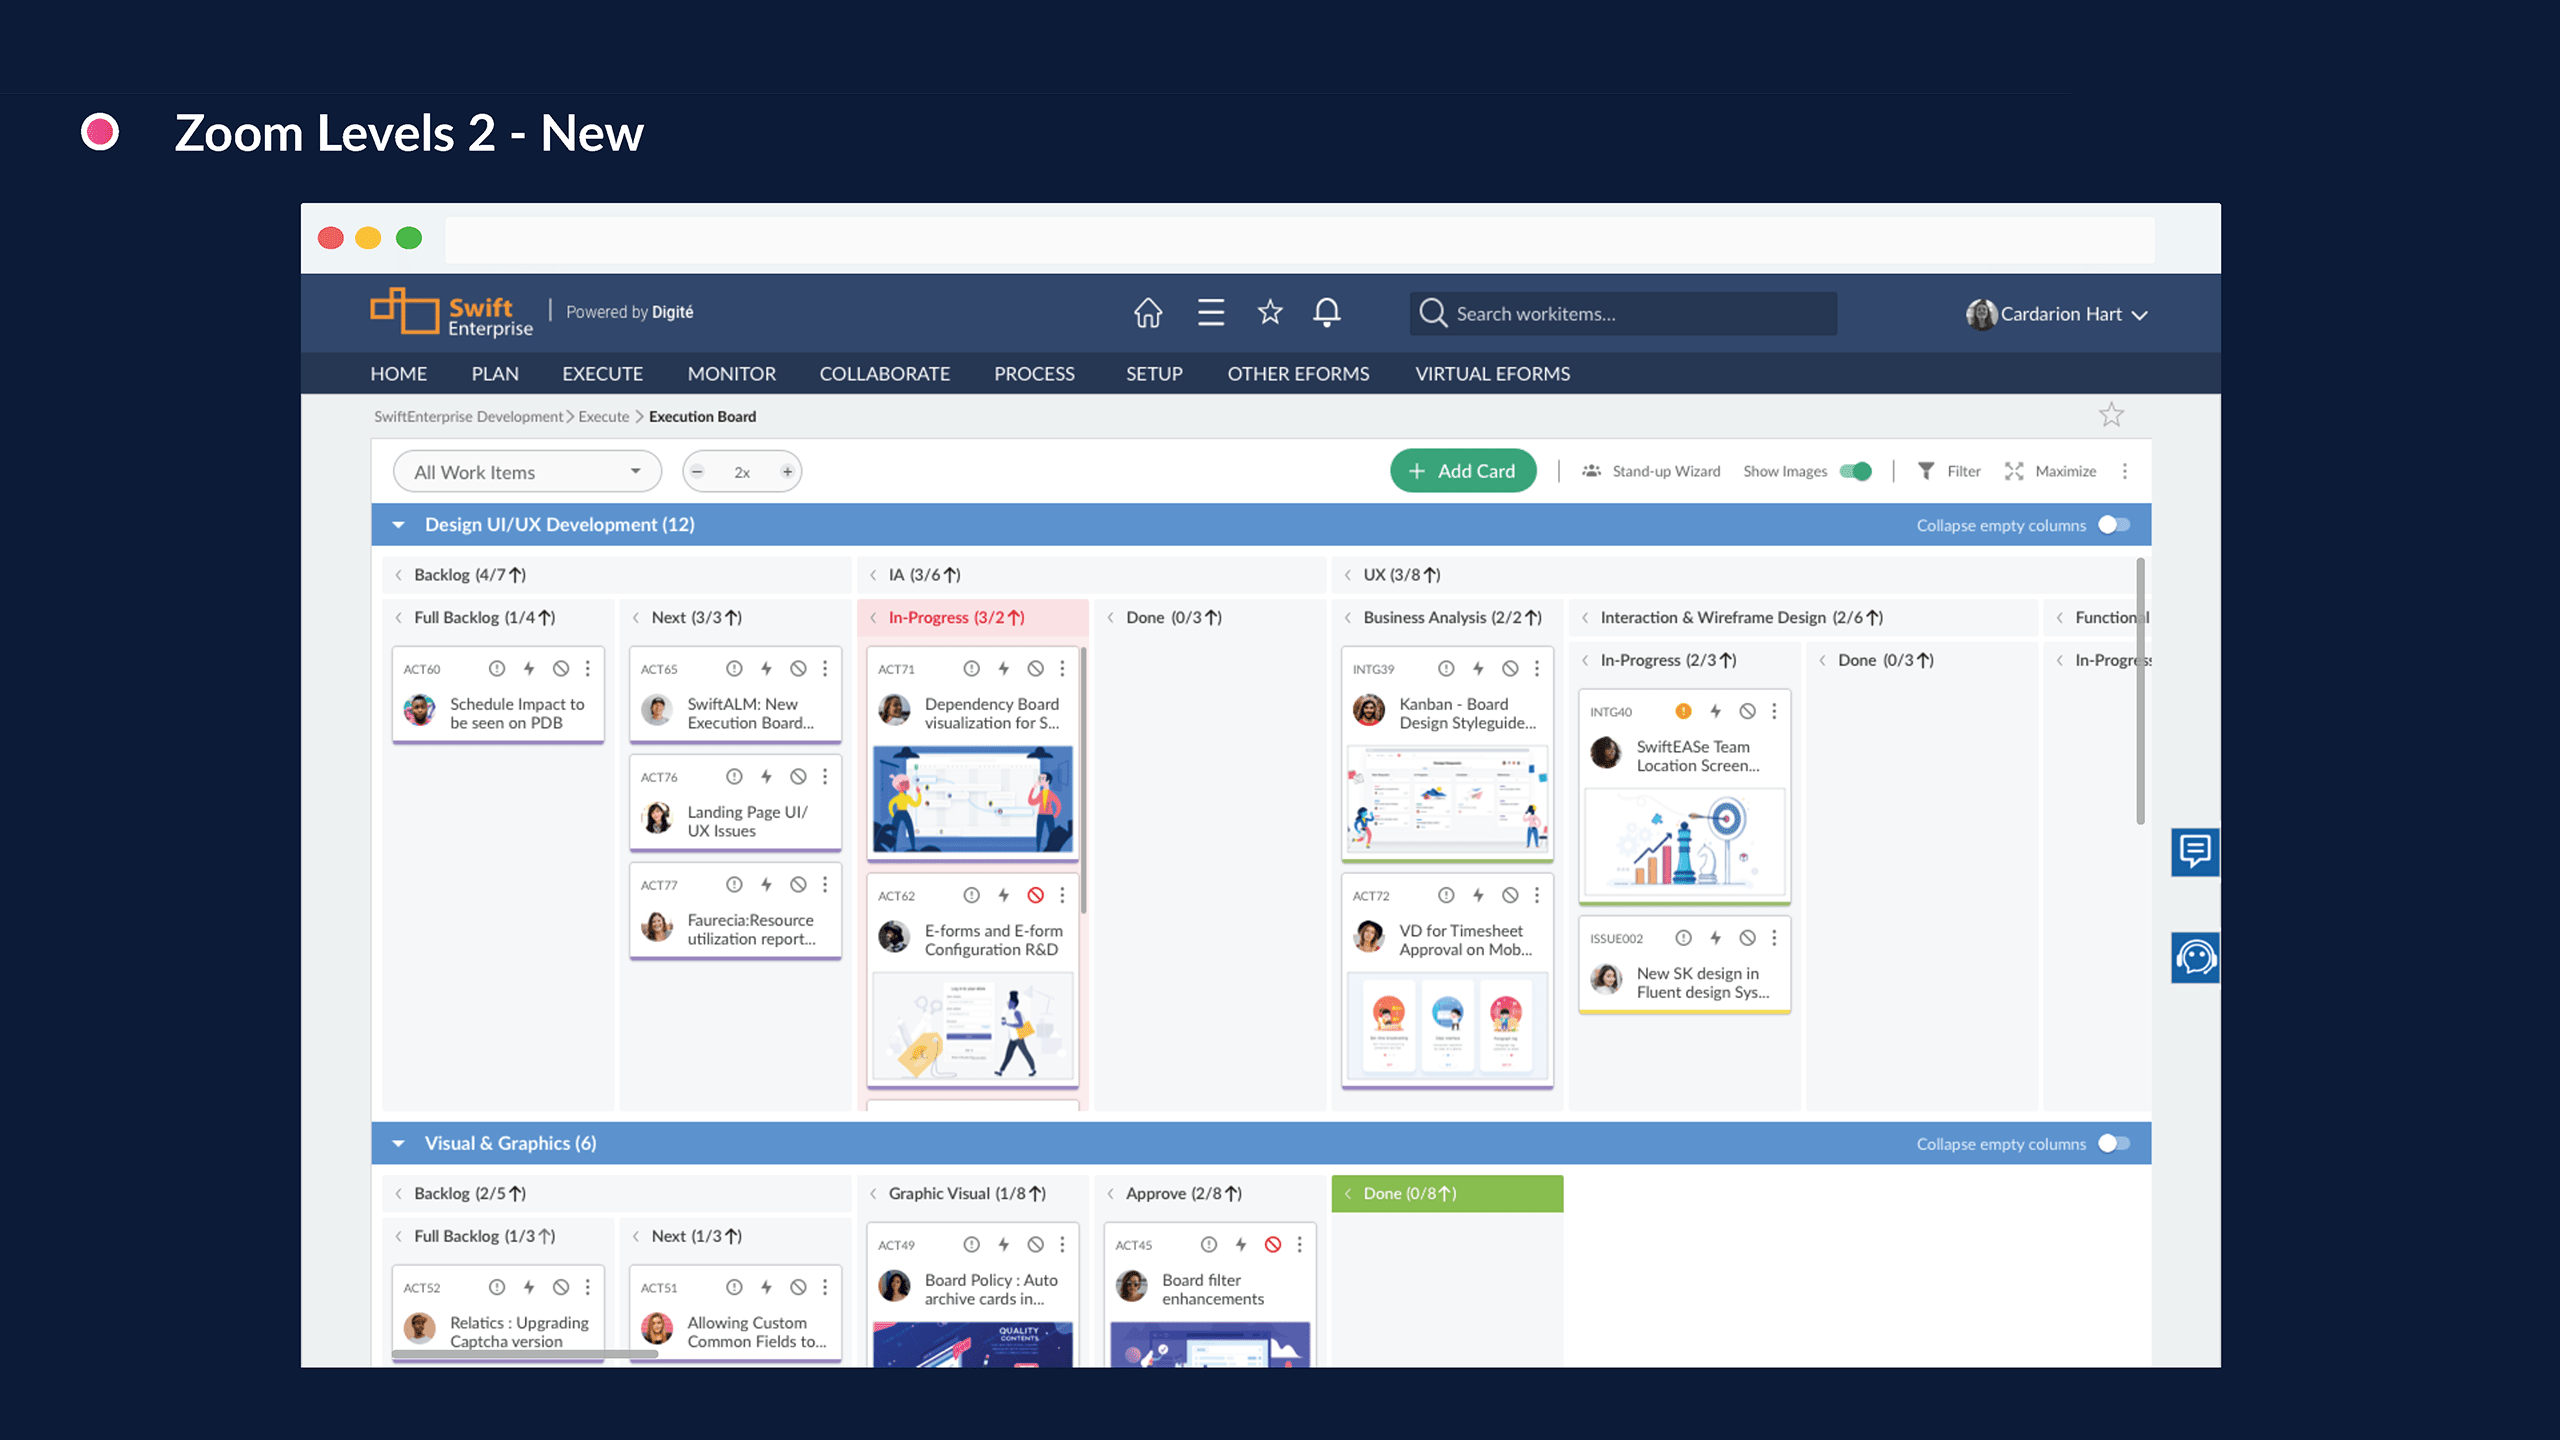Toggle Collapse empty columns for Visual & Graphics

[2113, 1143]
